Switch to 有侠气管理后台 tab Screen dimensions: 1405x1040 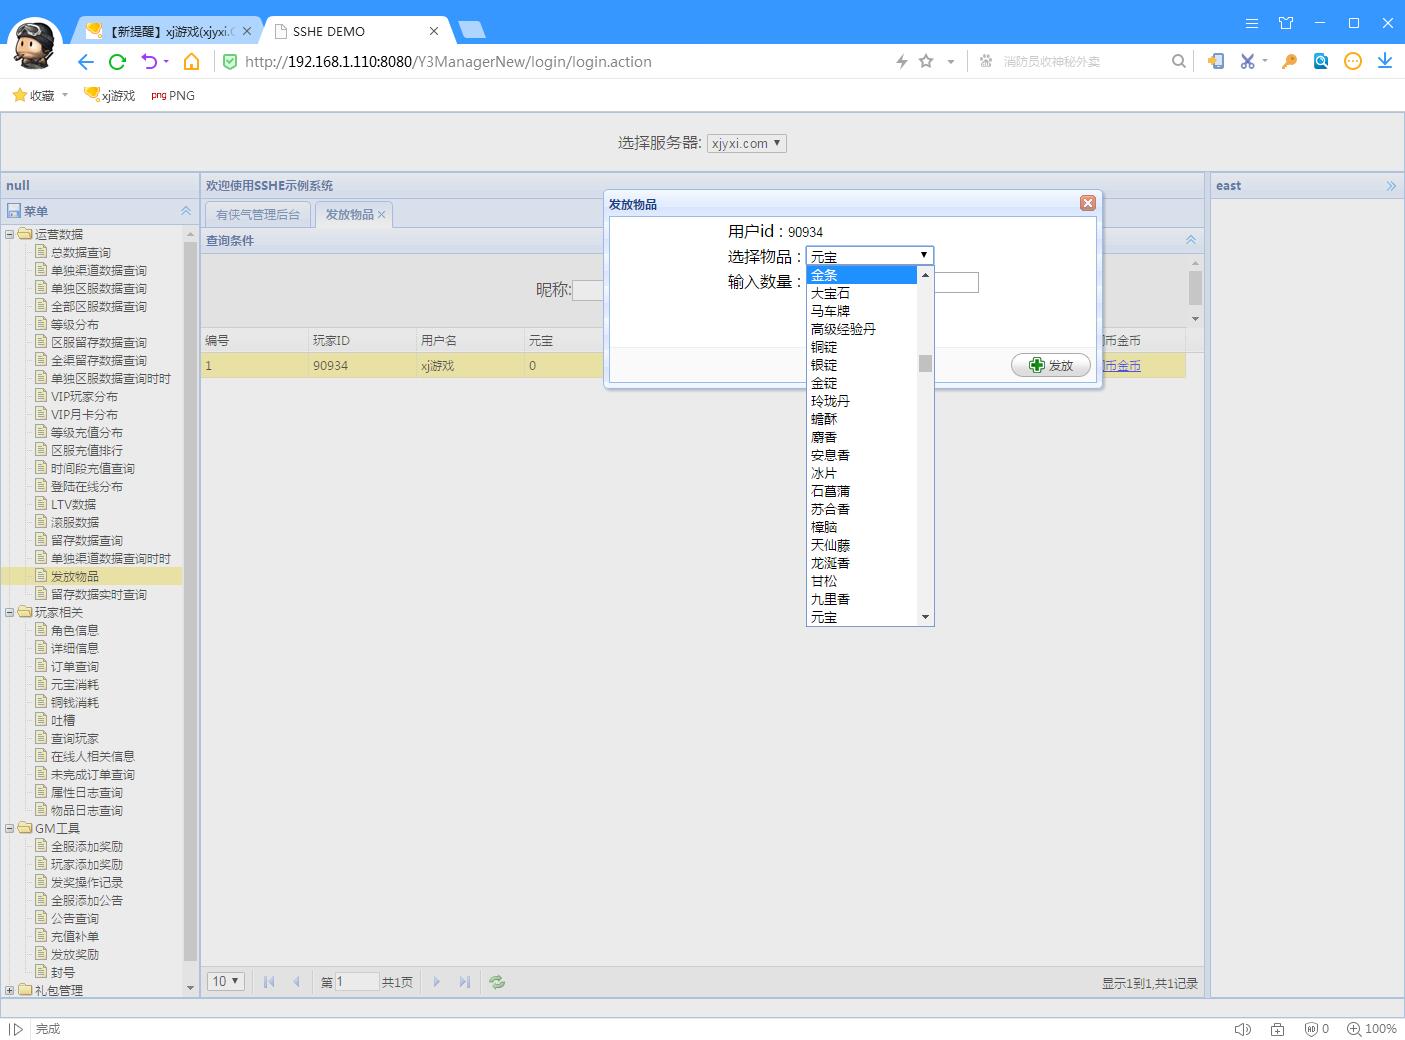point(258,215)
